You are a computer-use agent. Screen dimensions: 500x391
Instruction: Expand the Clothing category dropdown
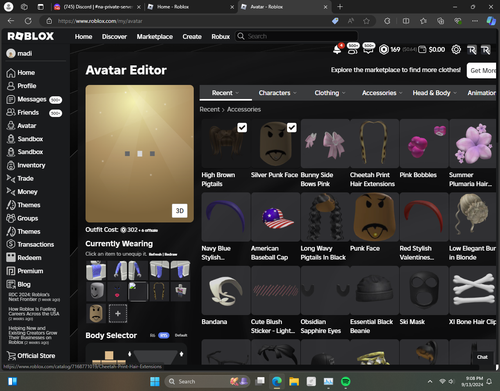330,93
